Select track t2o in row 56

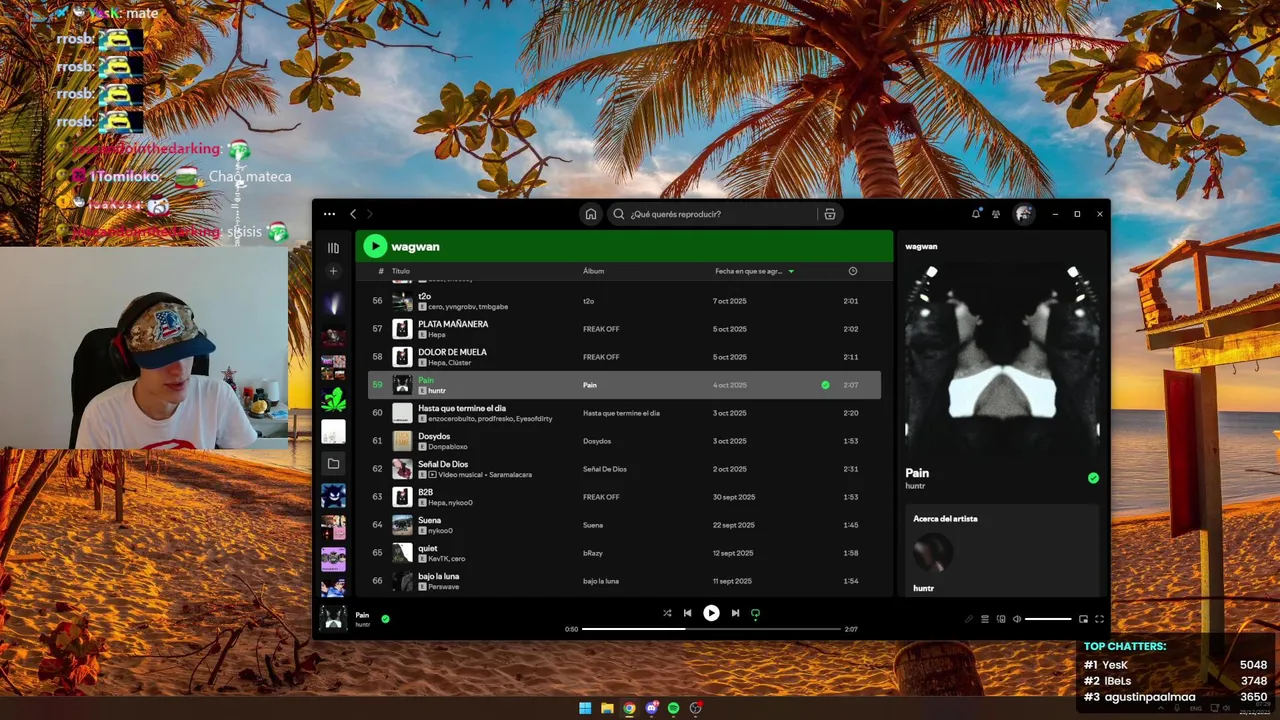pos(424,296)
